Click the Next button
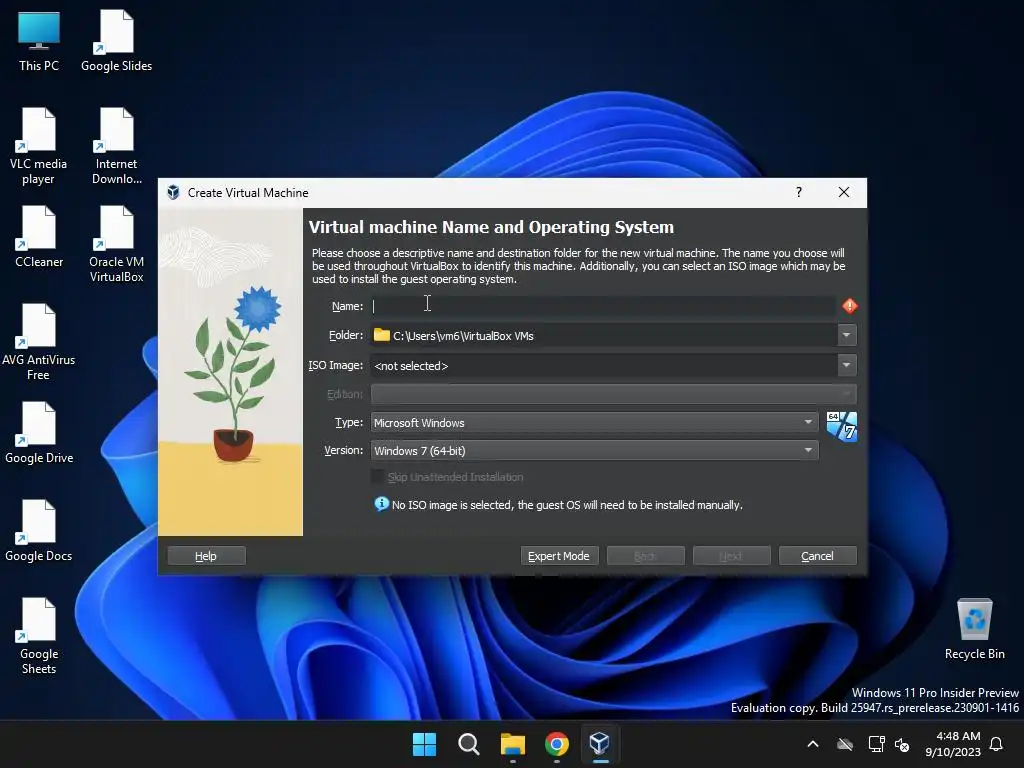The width and height of the screenshot is (1024, 768). (x=731, y=556)
